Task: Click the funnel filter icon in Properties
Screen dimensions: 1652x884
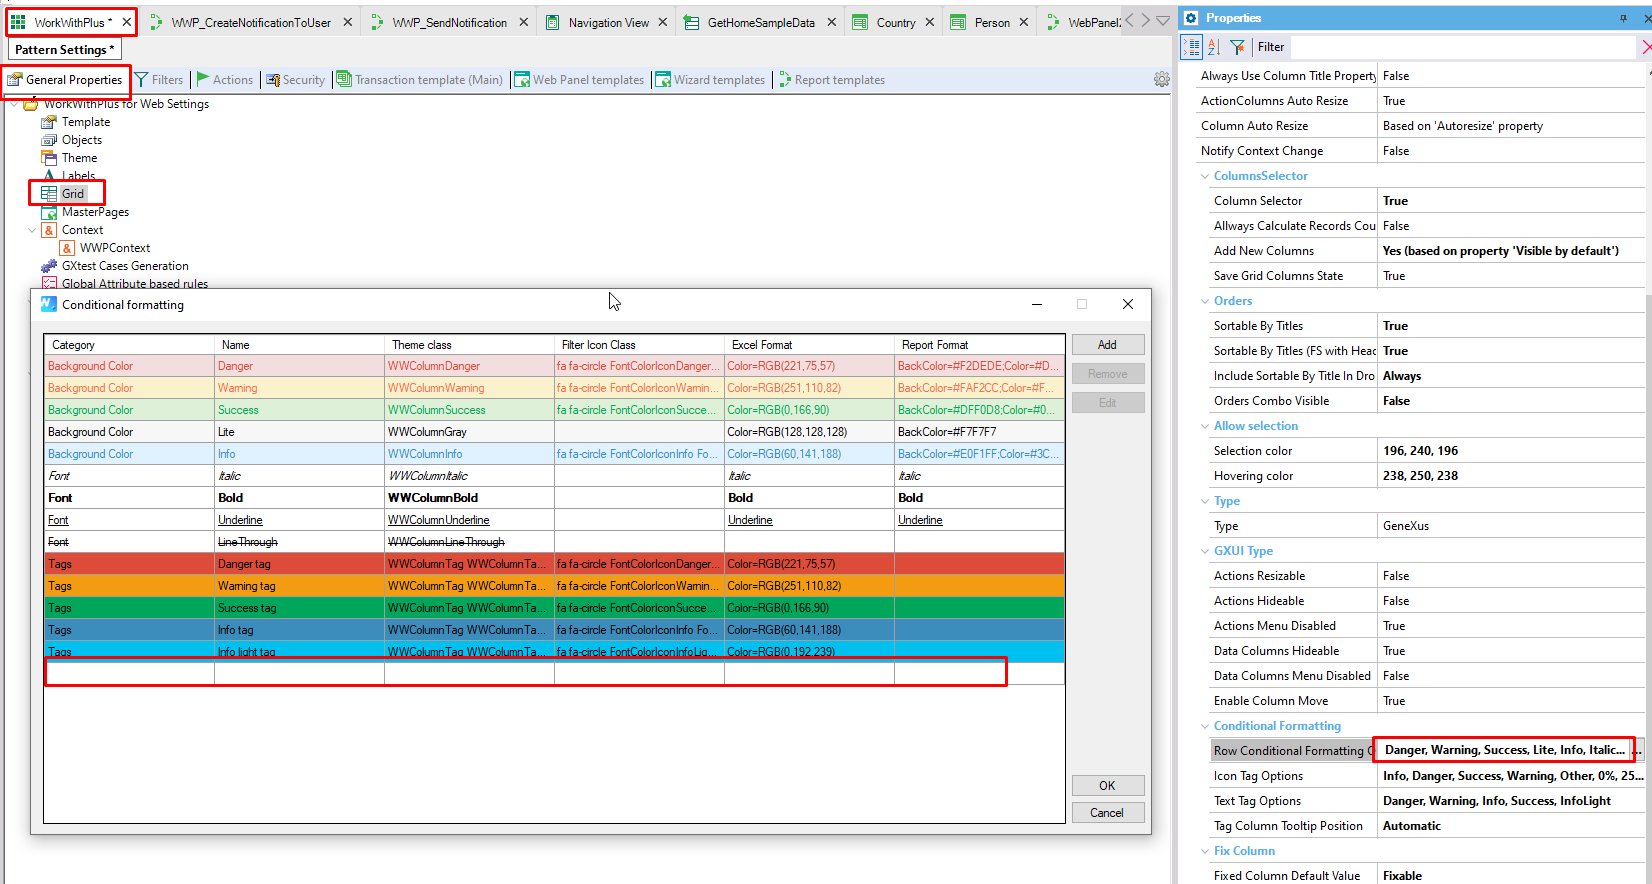Action: 1237,47
